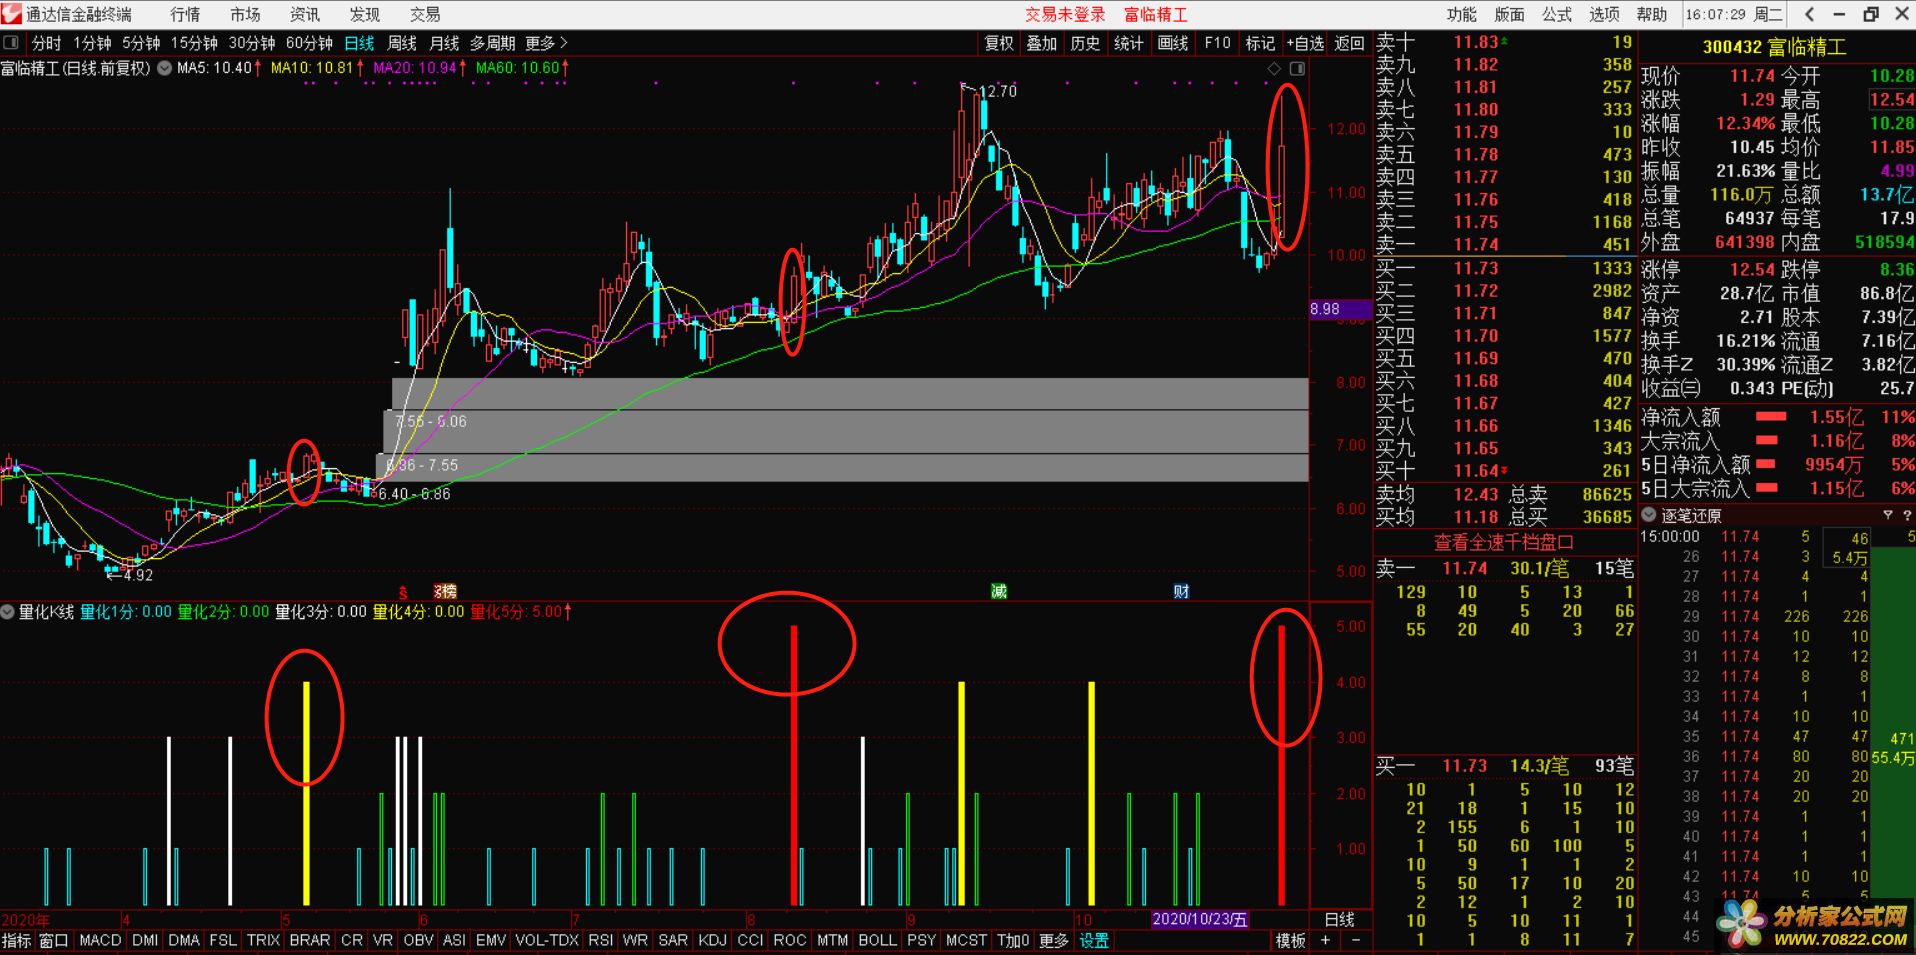Open the 交易 menu
1916x955 pixels.
click(x=425, y=14)
